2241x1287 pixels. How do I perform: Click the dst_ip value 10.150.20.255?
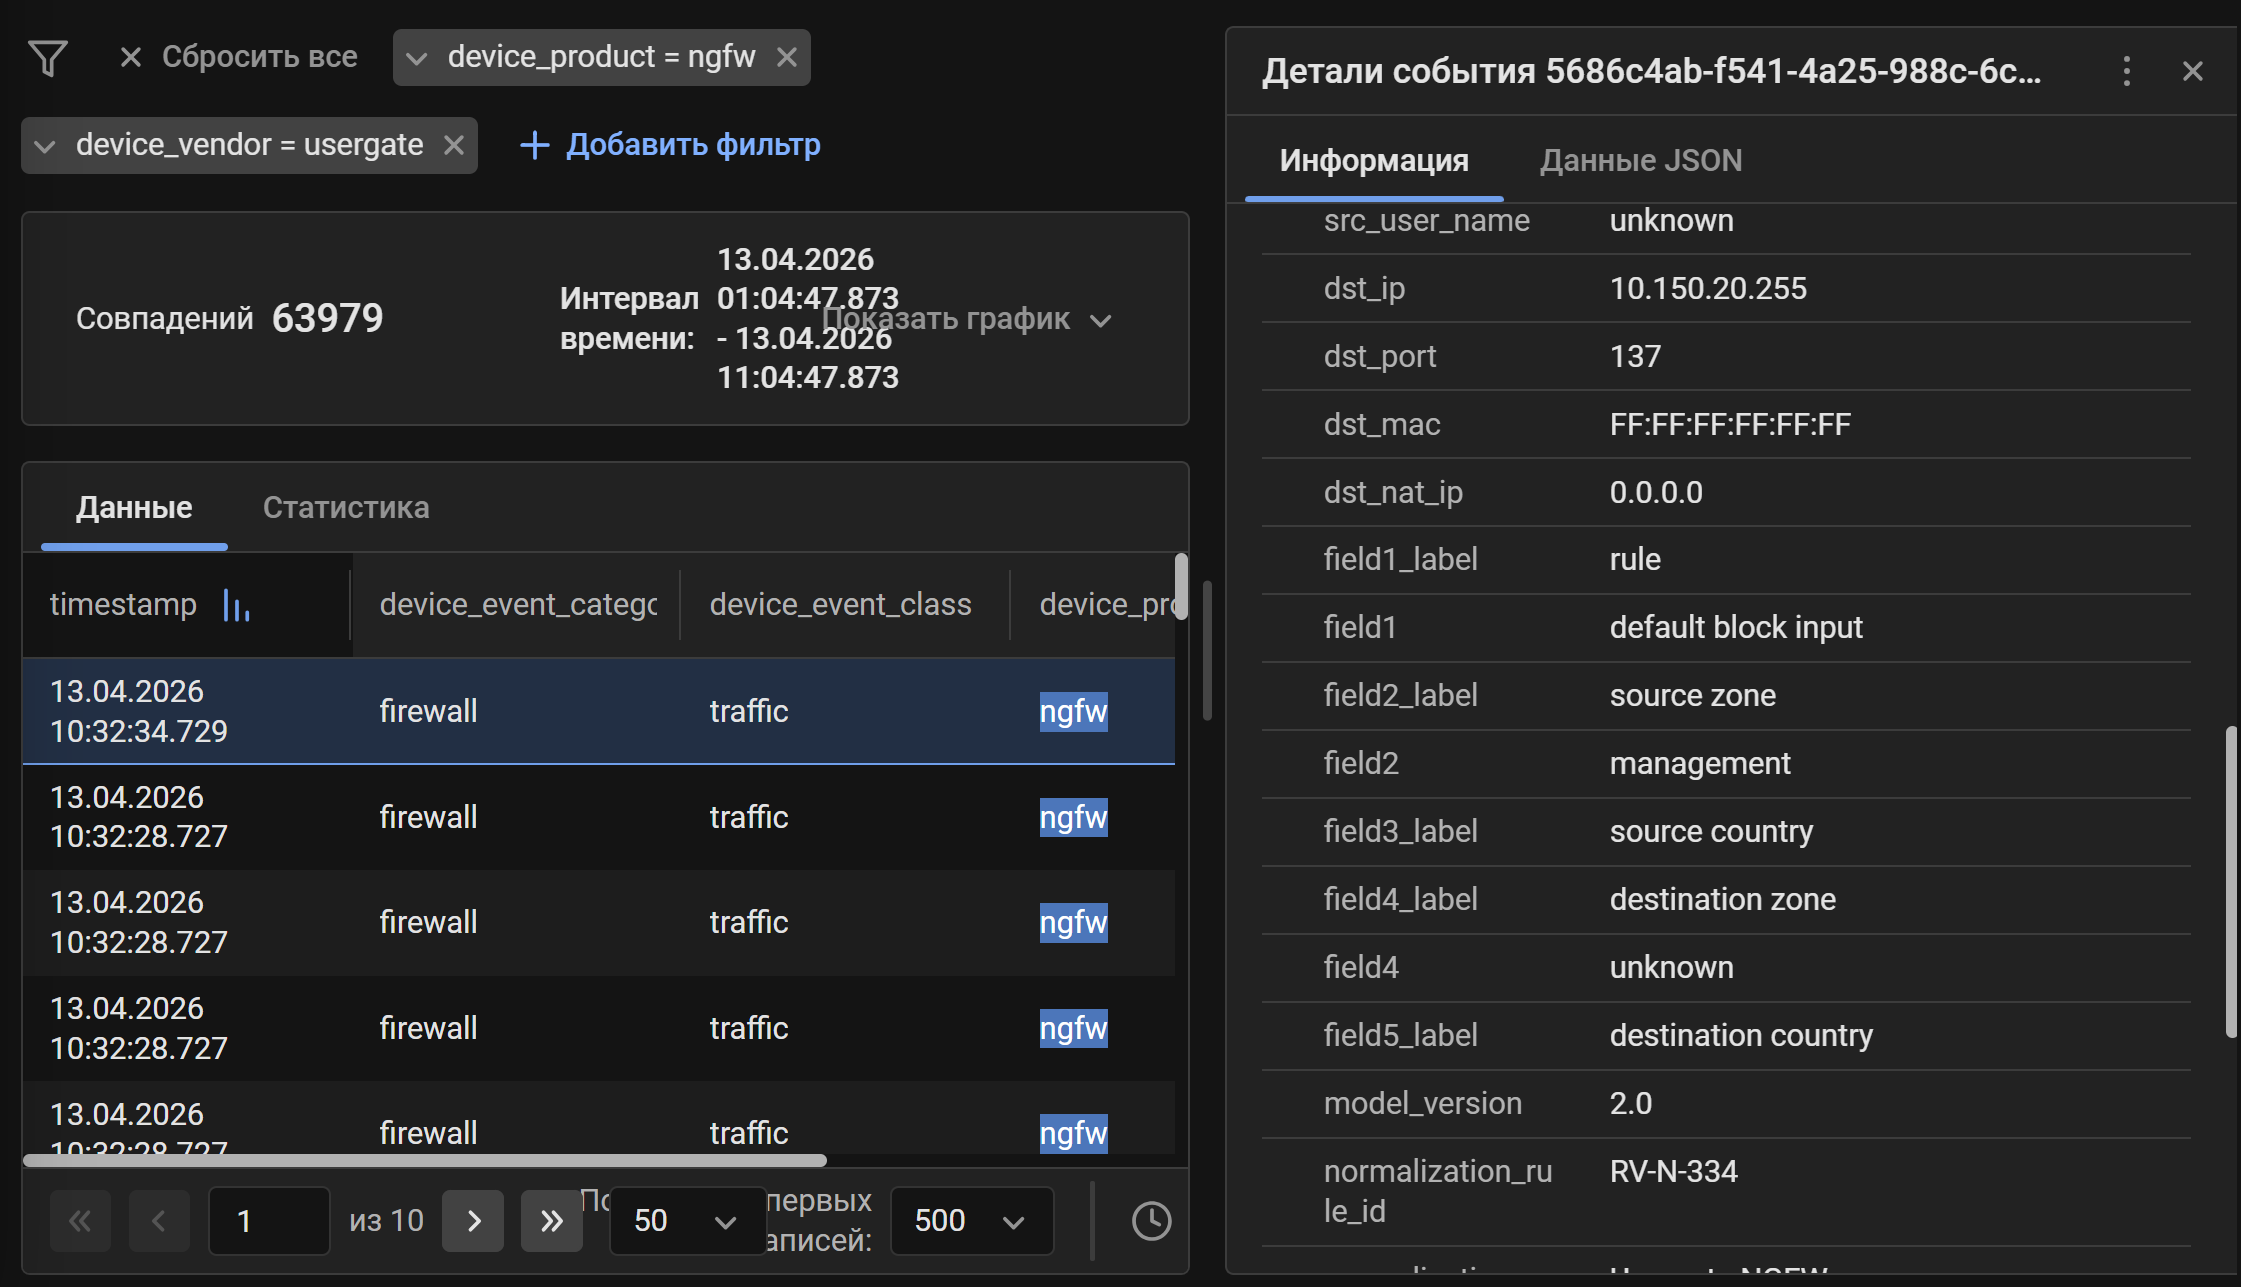point(1708,288)
